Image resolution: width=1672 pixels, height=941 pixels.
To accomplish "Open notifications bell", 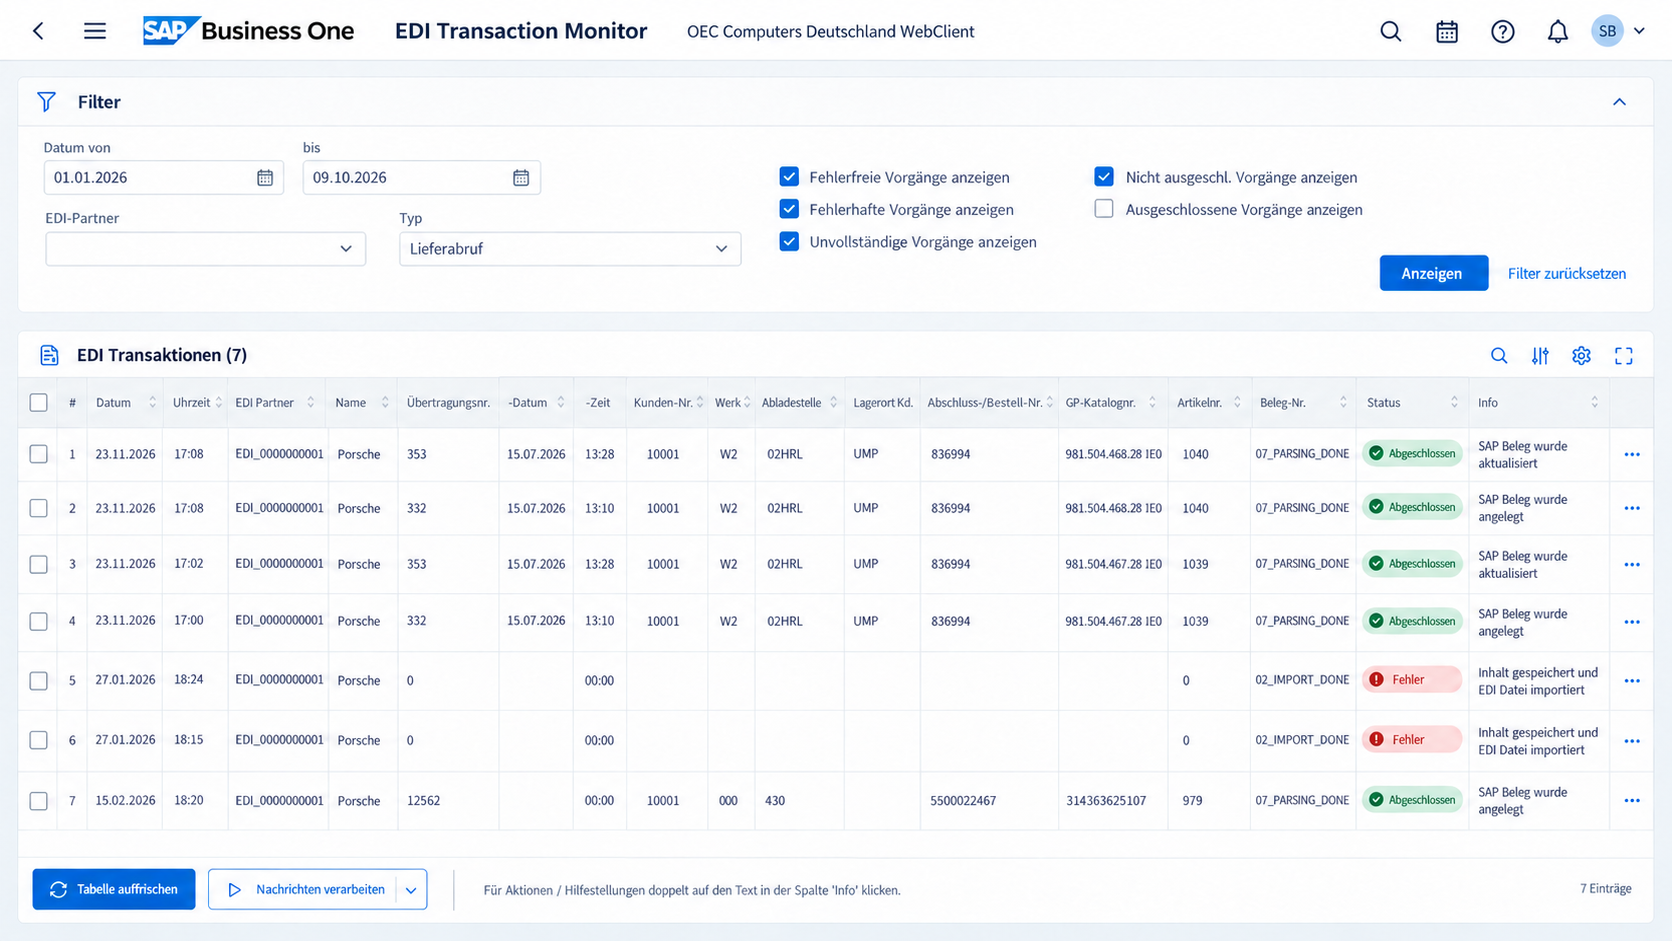I will [1558, 31].
